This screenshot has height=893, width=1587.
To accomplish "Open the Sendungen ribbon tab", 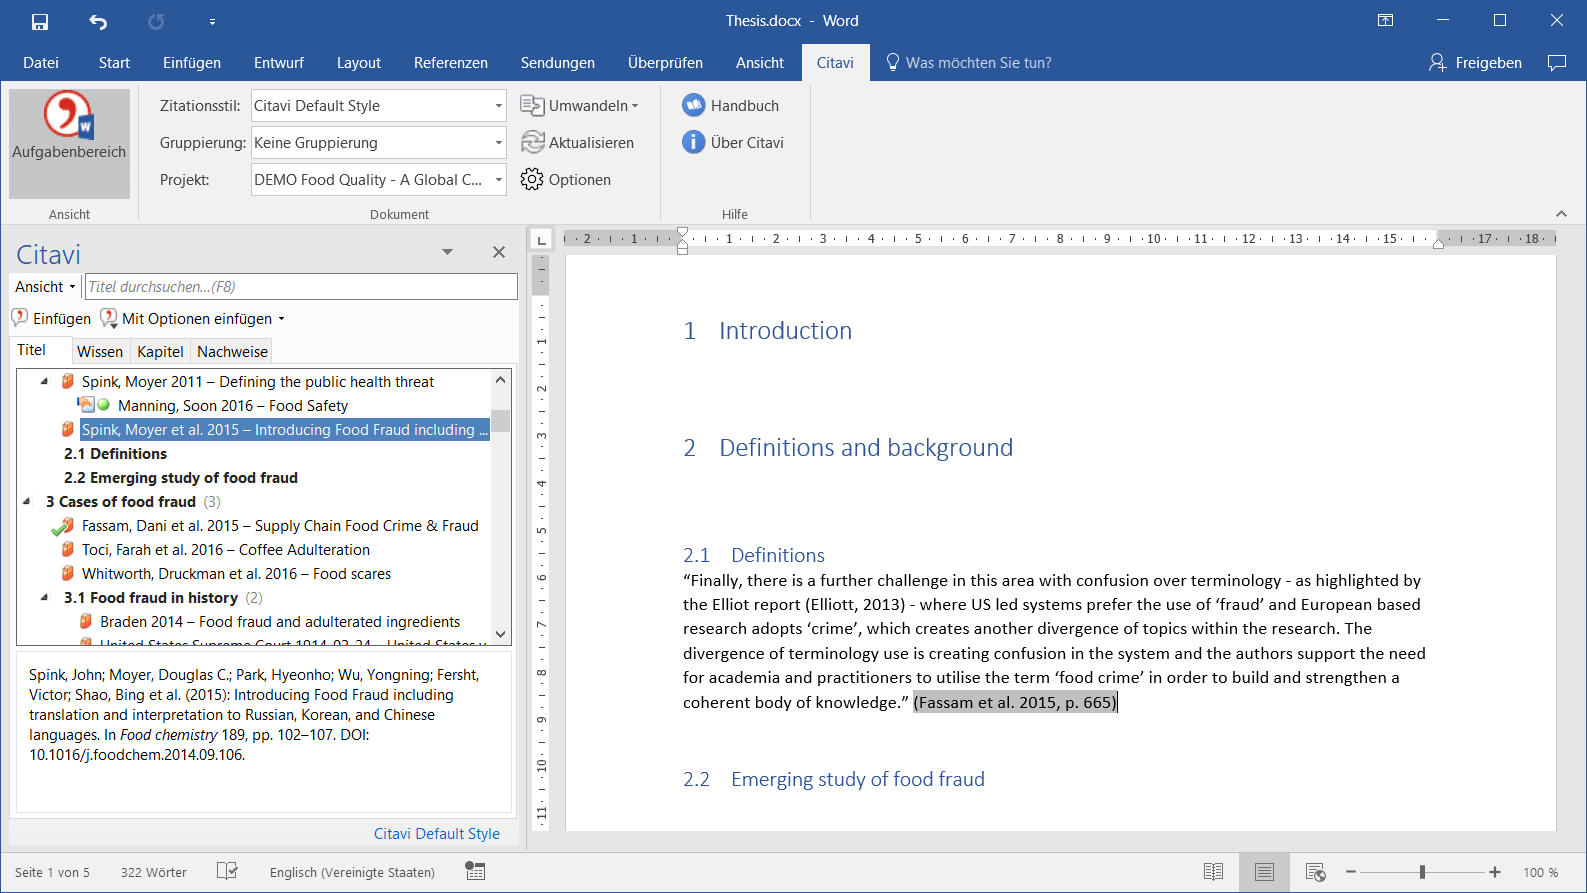I will coord(558,63).
